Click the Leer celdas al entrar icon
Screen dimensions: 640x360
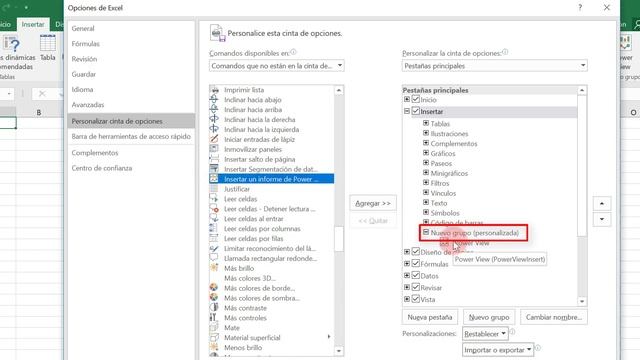pos(214,219)
